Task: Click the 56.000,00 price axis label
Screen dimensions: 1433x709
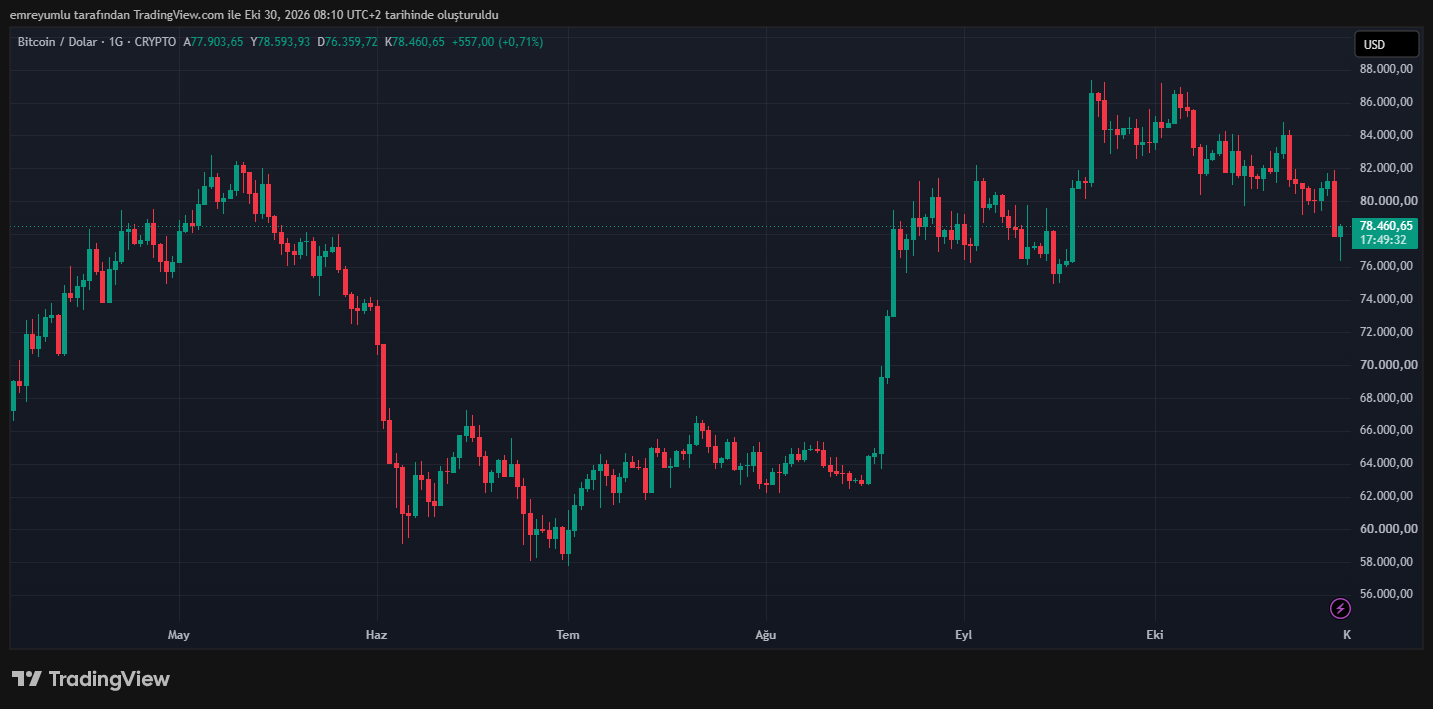Action: pyautogui.click(x=1385, y=594)
